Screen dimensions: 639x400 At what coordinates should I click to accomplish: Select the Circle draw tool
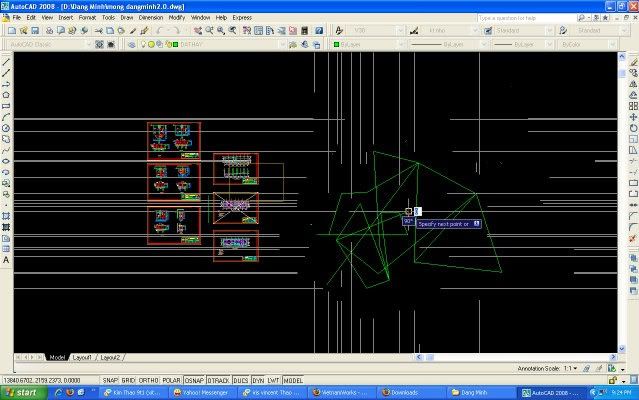(x=6, y=128)
